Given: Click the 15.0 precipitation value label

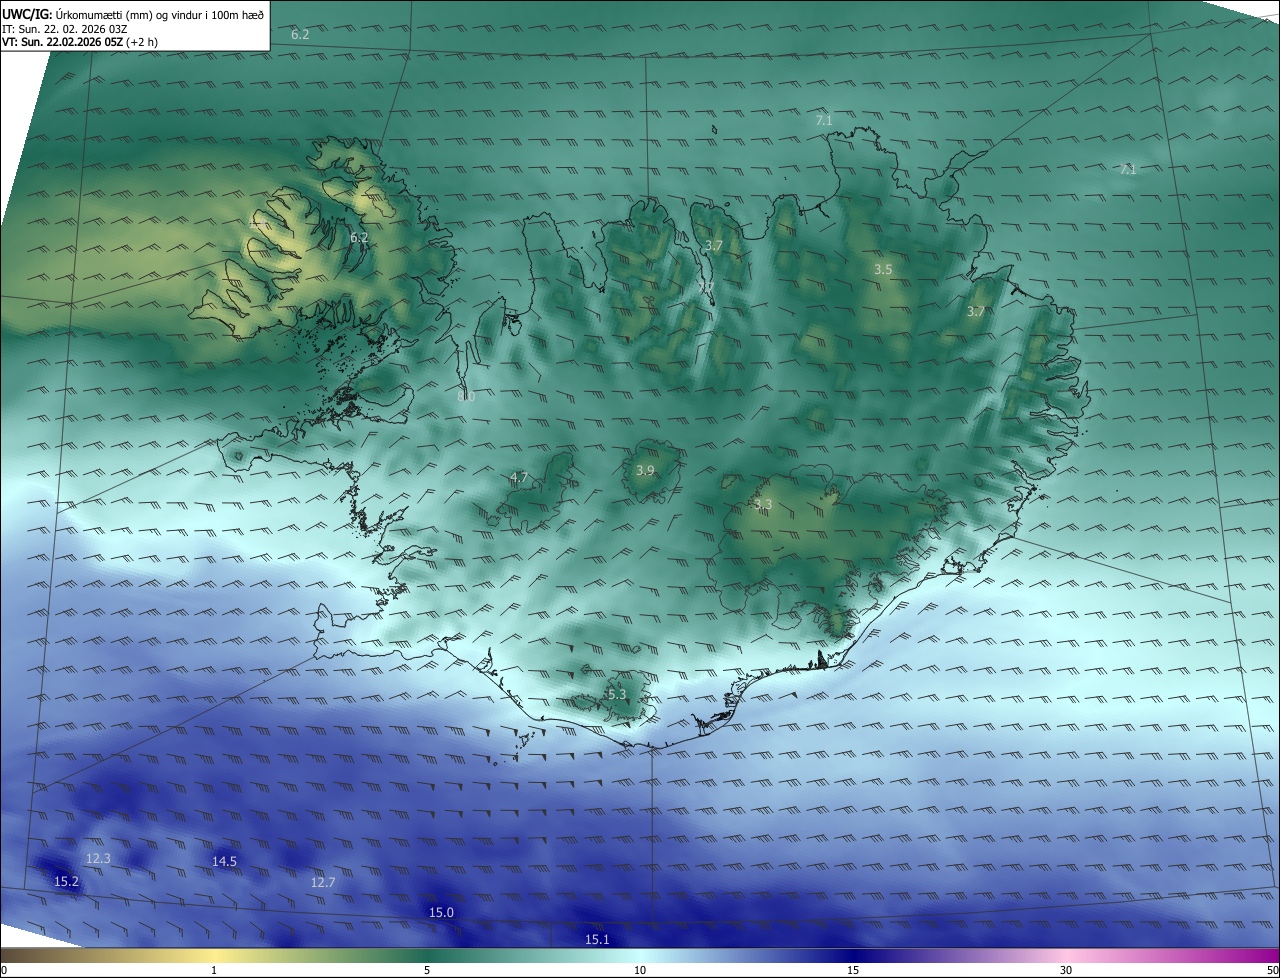Looking at the screenshot, I should pos(441,912).
